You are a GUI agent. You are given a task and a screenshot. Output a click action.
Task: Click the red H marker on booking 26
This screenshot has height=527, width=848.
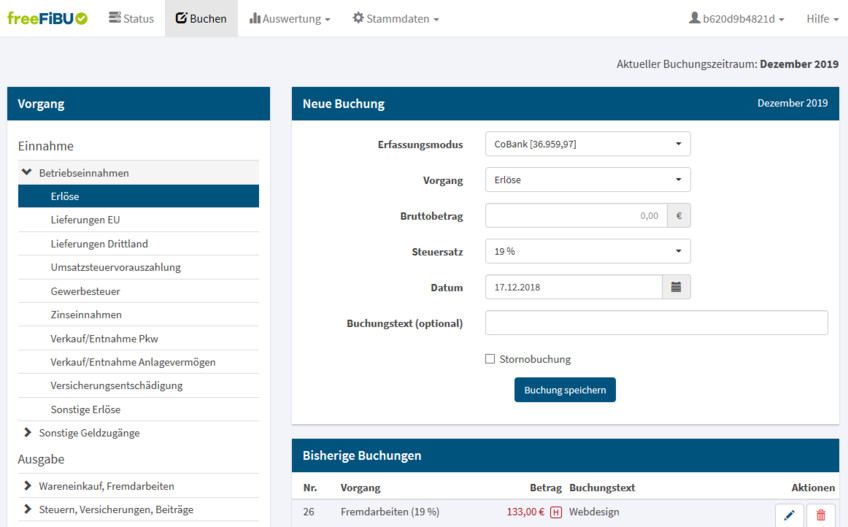[x=555, y=513]
